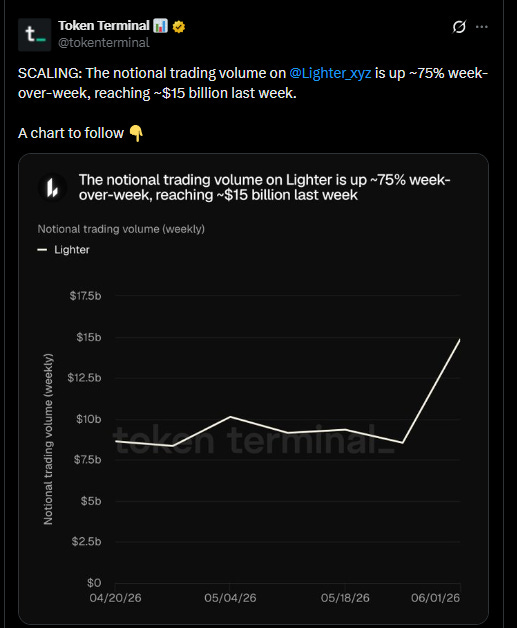Toggle the Lighter legend entry
517x628 pixels.
pos(63,250)
